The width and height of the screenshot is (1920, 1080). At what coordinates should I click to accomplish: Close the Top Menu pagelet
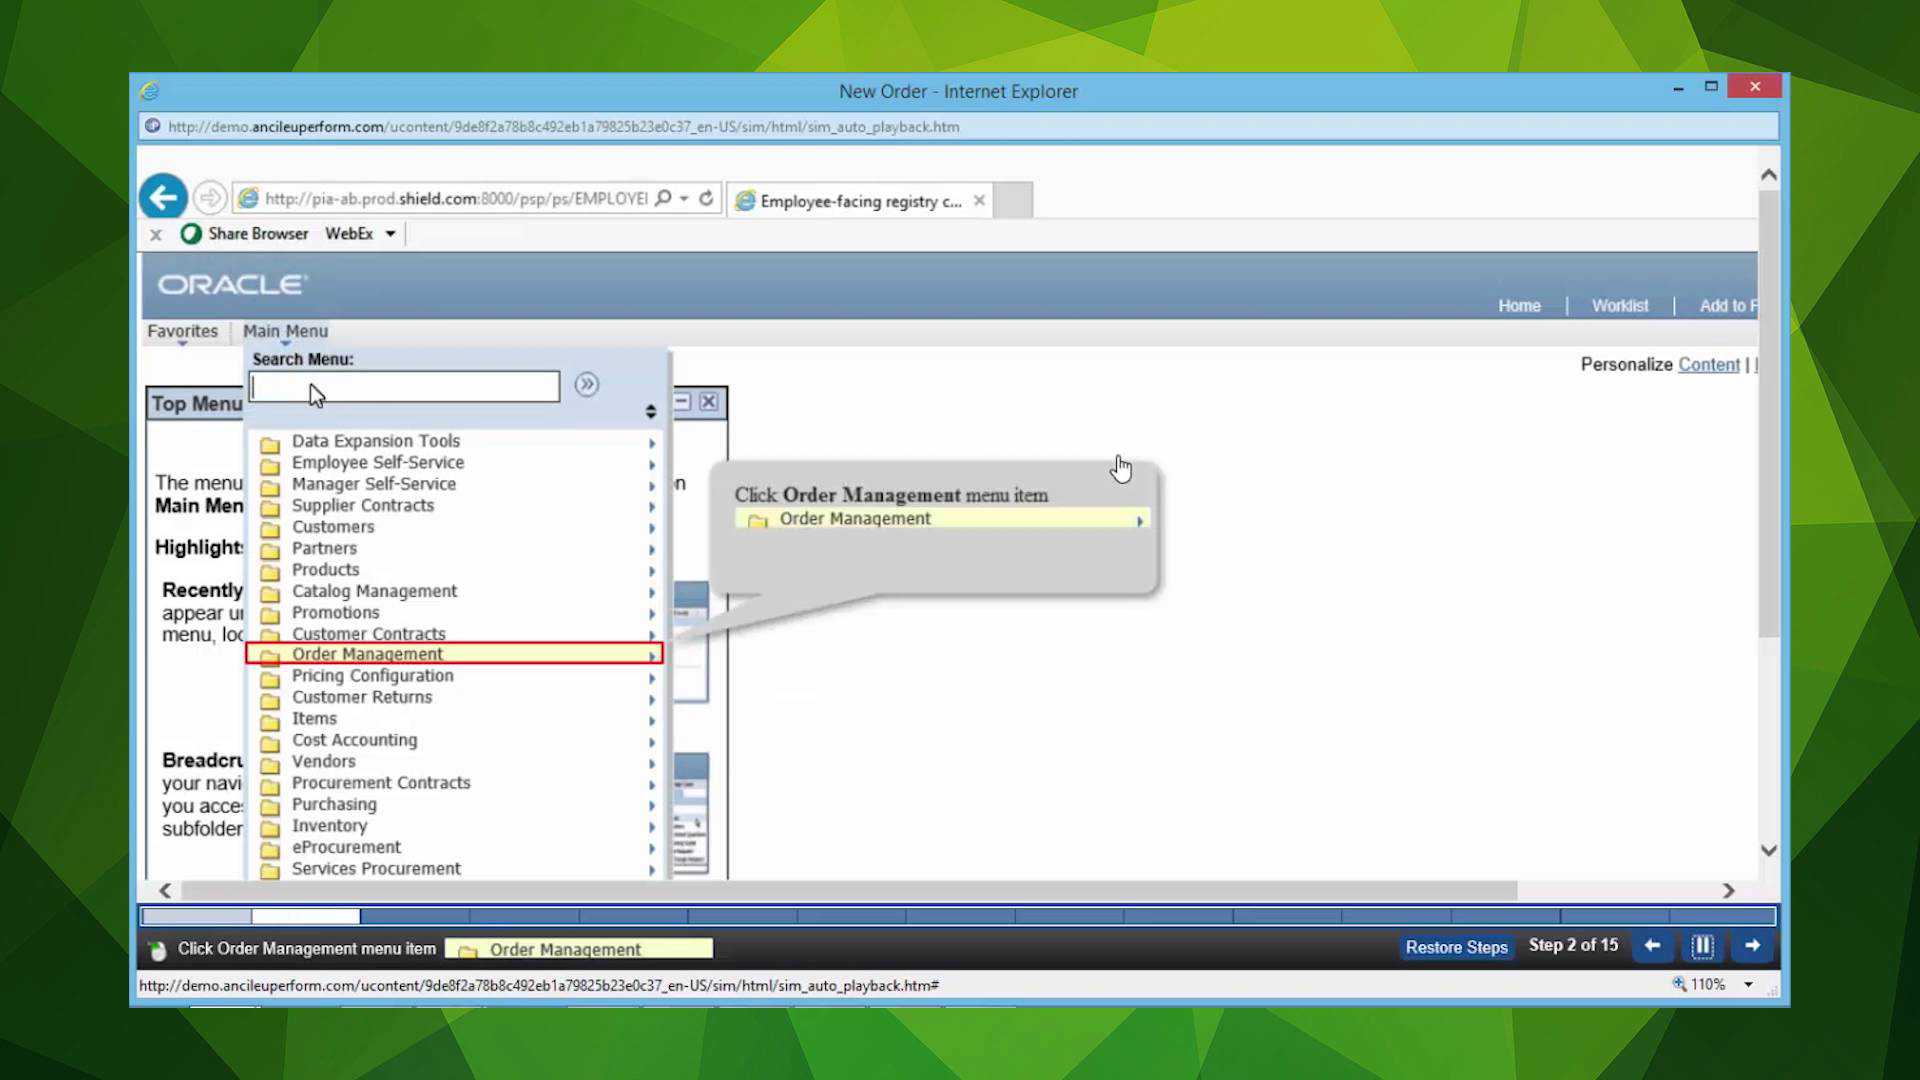tap(708, 402)
